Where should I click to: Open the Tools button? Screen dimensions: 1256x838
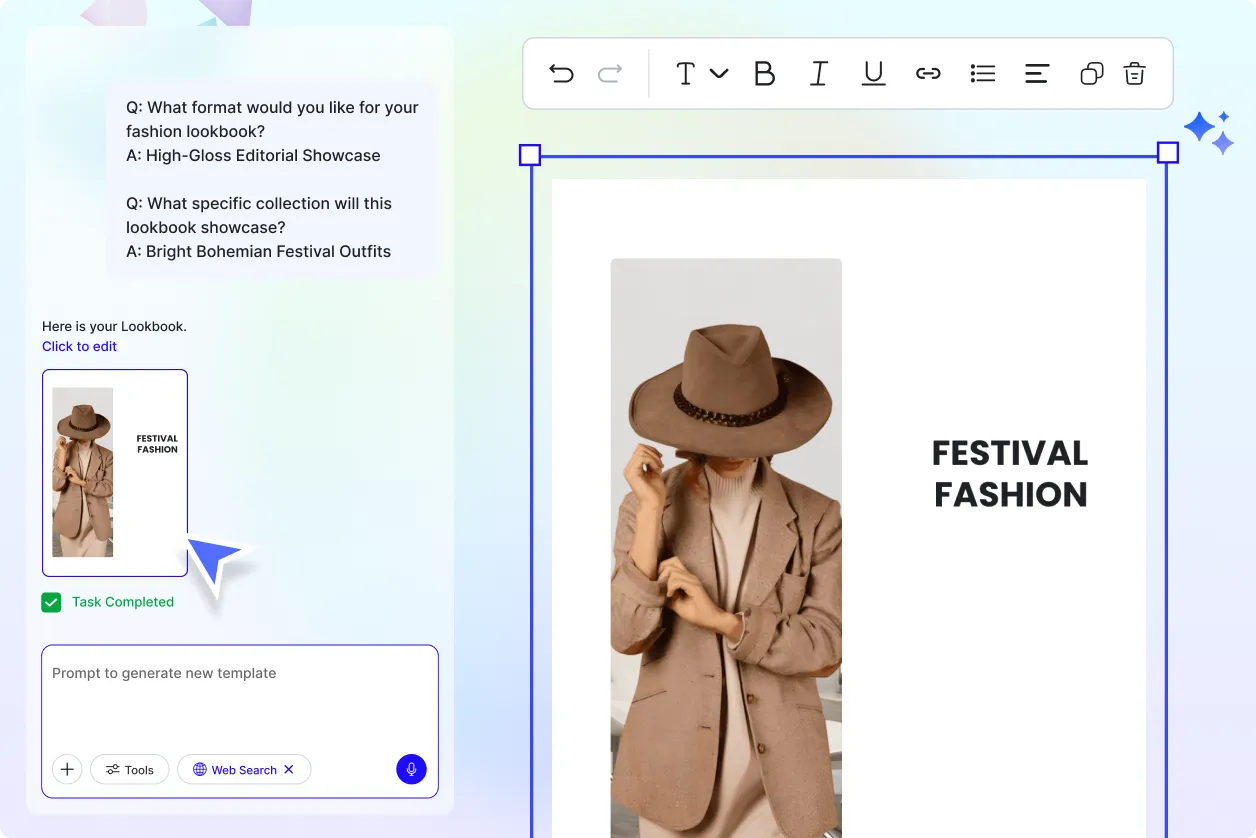coord(130,769)
